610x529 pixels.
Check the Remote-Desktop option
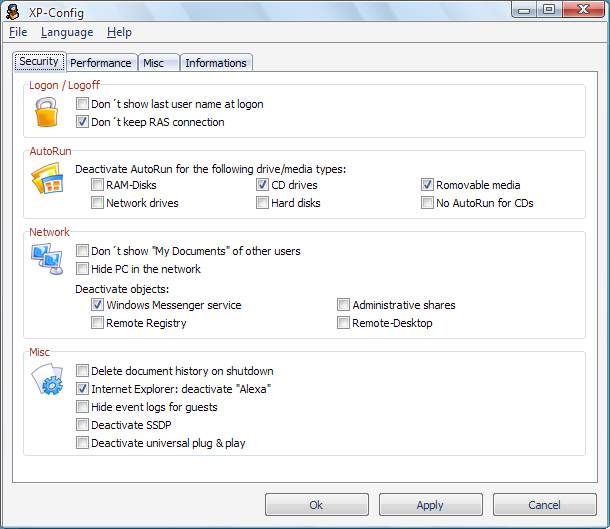pyautogui.click(x=344, y=323)
